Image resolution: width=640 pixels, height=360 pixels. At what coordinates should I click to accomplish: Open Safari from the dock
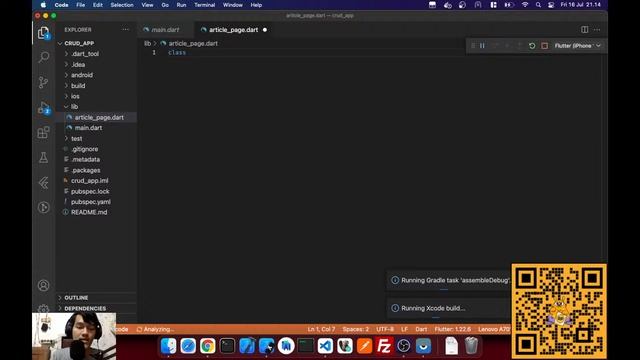tap(188, 346)
